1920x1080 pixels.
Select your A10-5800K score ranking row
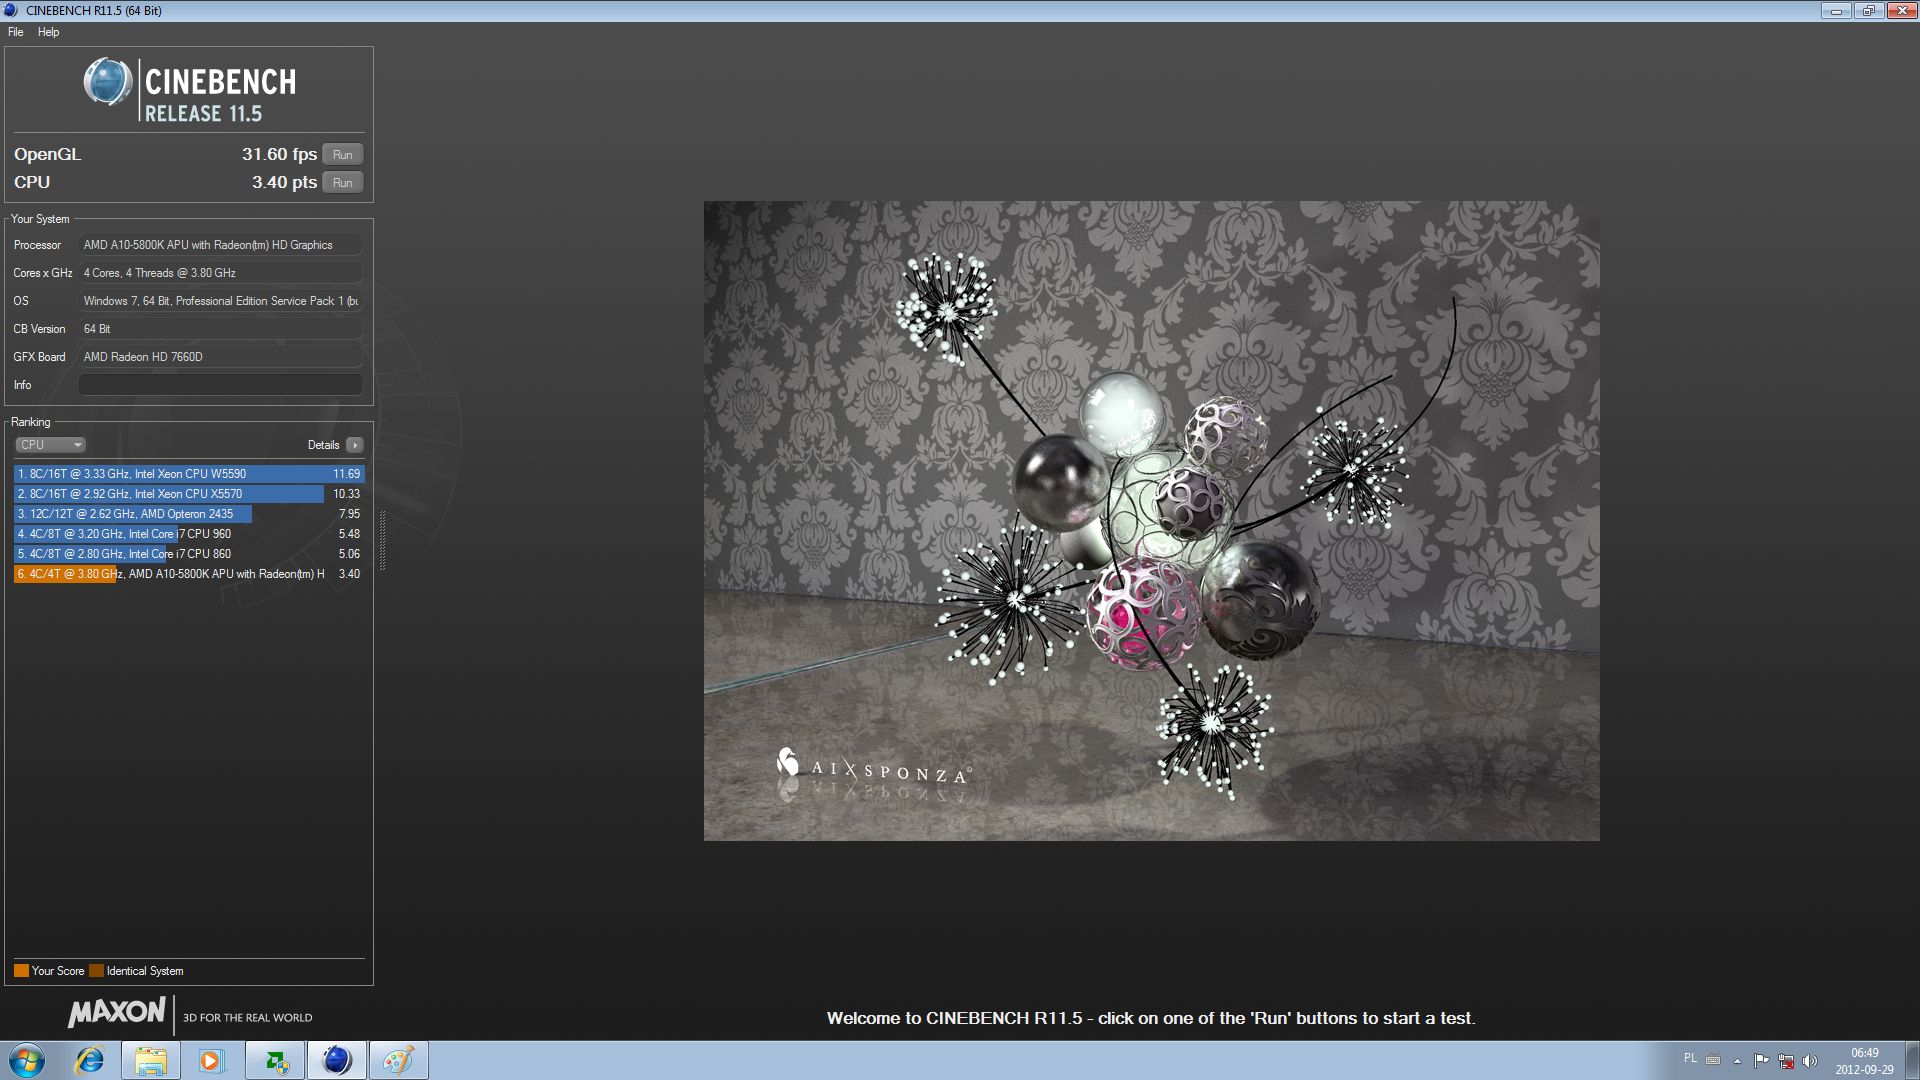pos(188,574)
